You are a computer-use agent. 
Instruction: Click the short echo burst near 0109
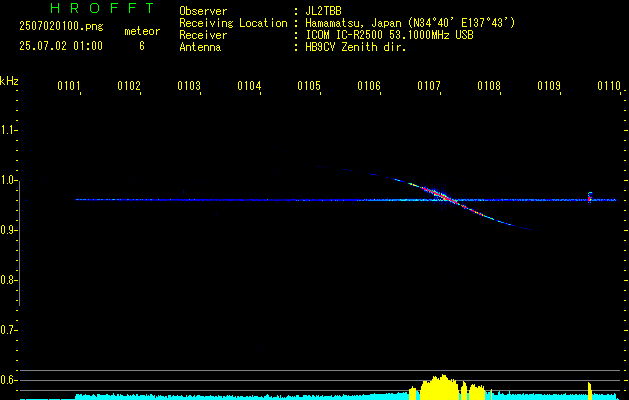590,197
